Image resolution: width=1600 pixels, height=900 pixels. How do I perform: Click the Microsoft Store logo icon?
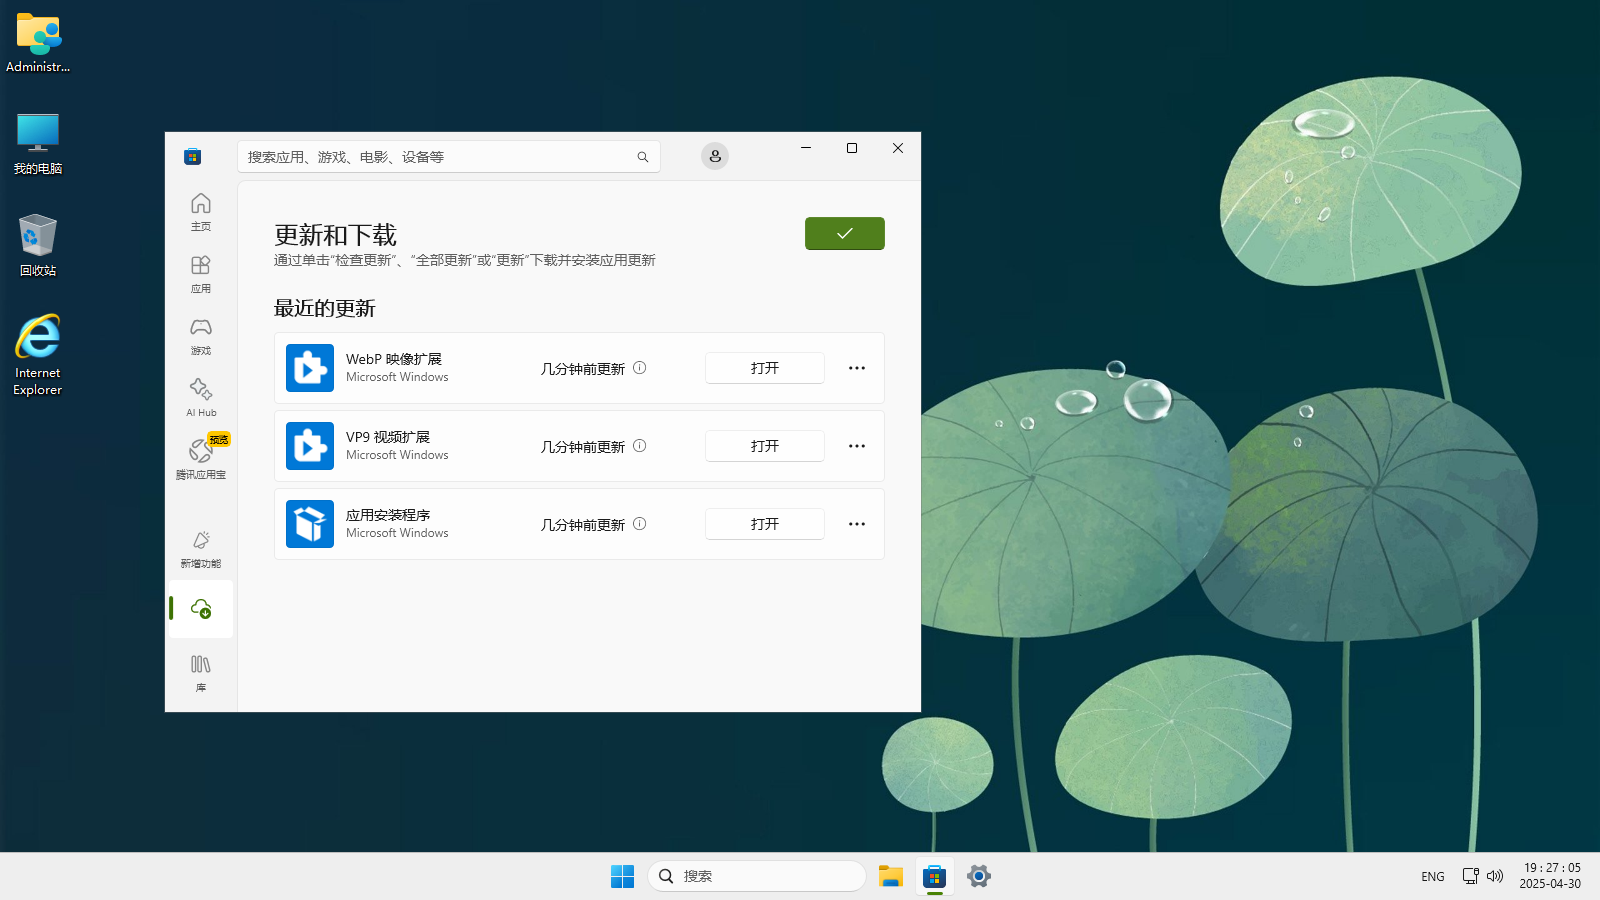(x=193, y=157)
